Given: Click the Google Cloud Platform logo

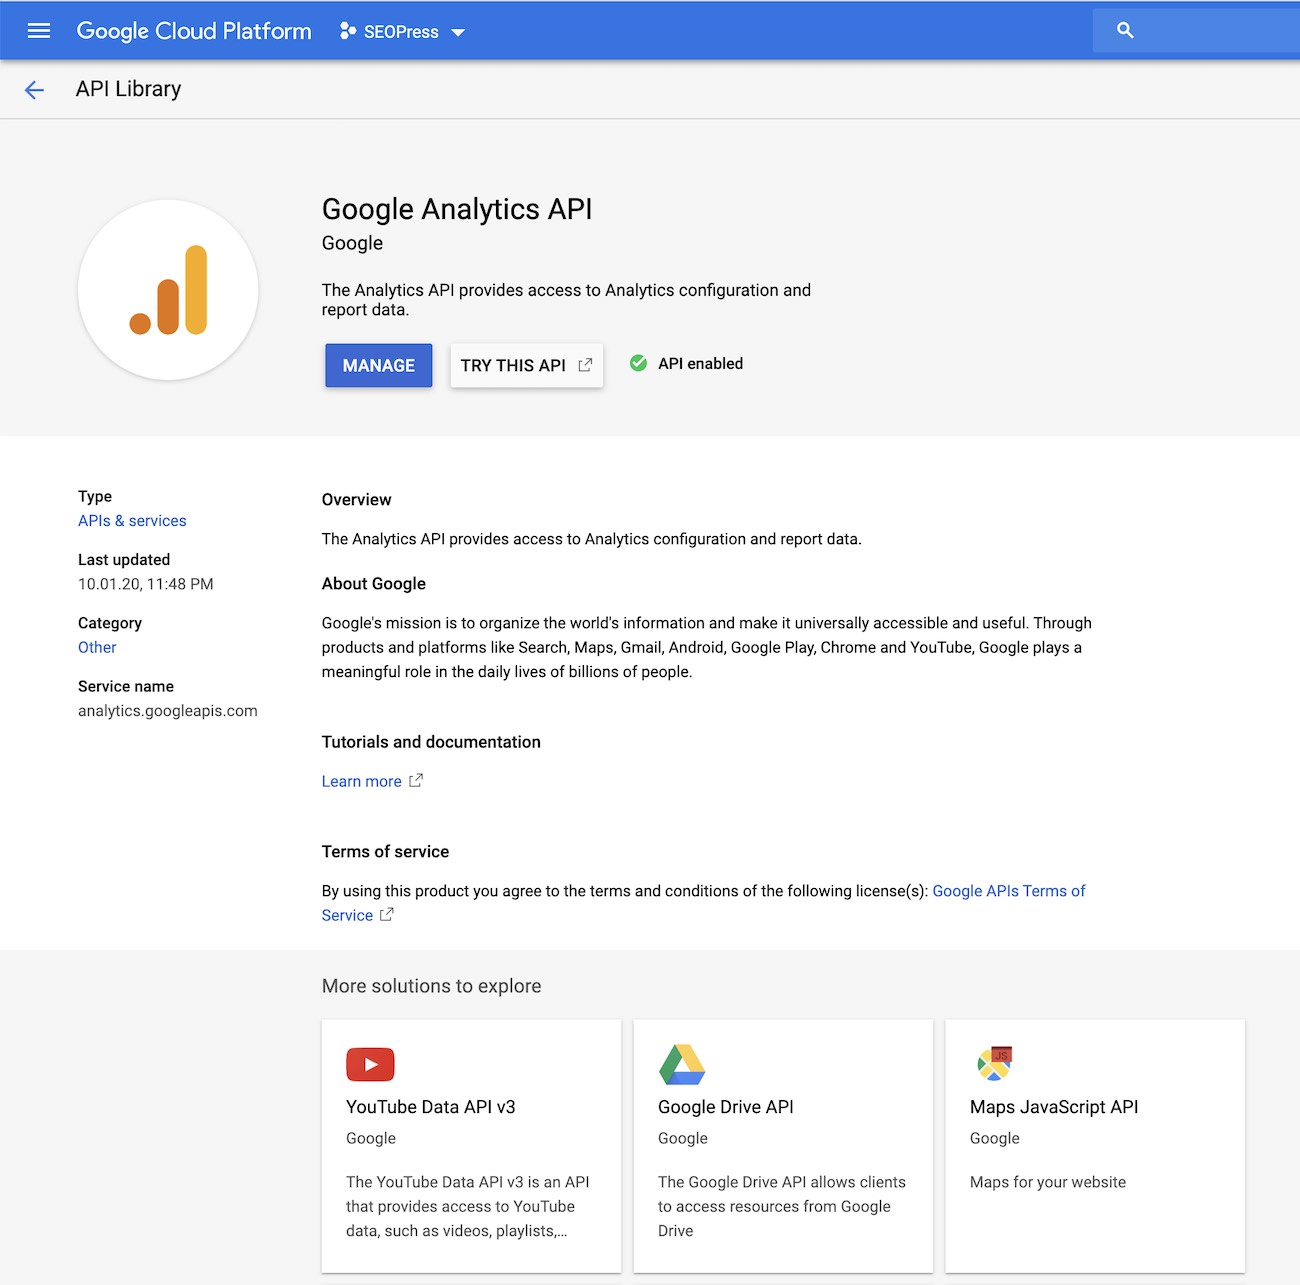Looking at the screenshot, I should tap(194, 31).
